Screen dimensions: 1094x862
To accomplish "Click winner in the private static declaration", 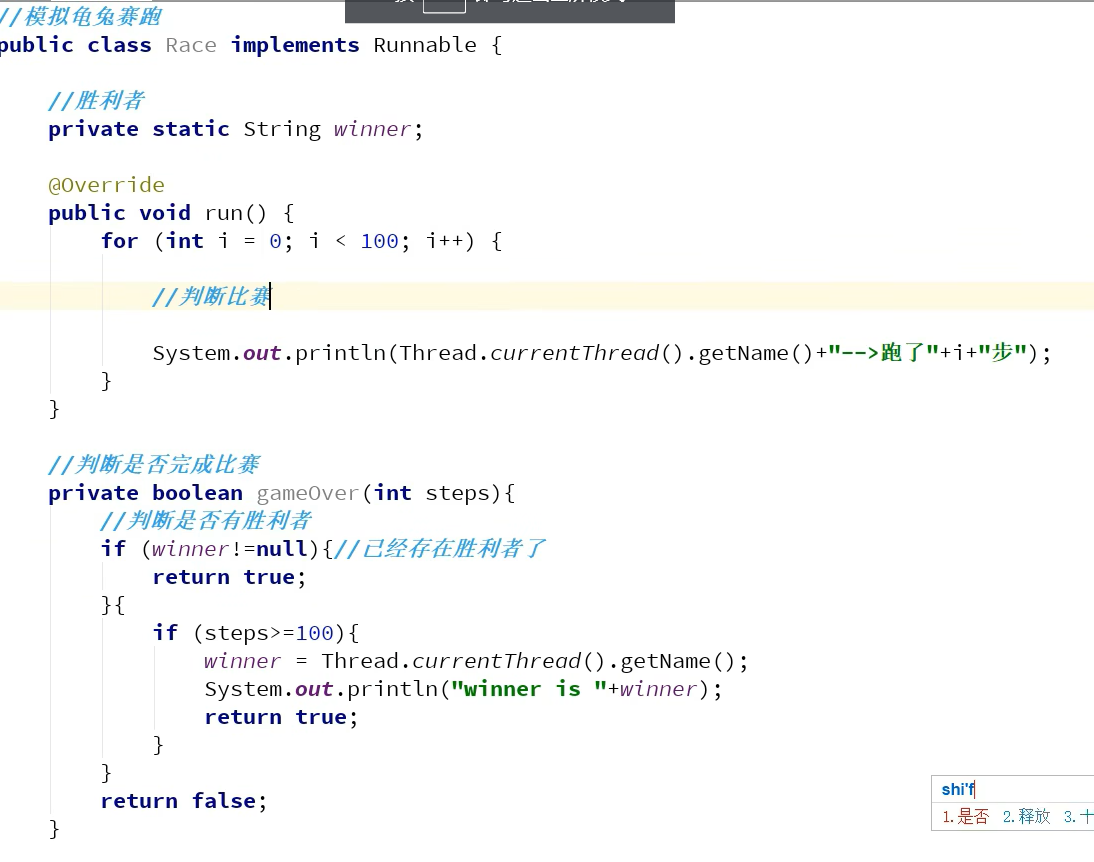I will click(x=373, y=129).
